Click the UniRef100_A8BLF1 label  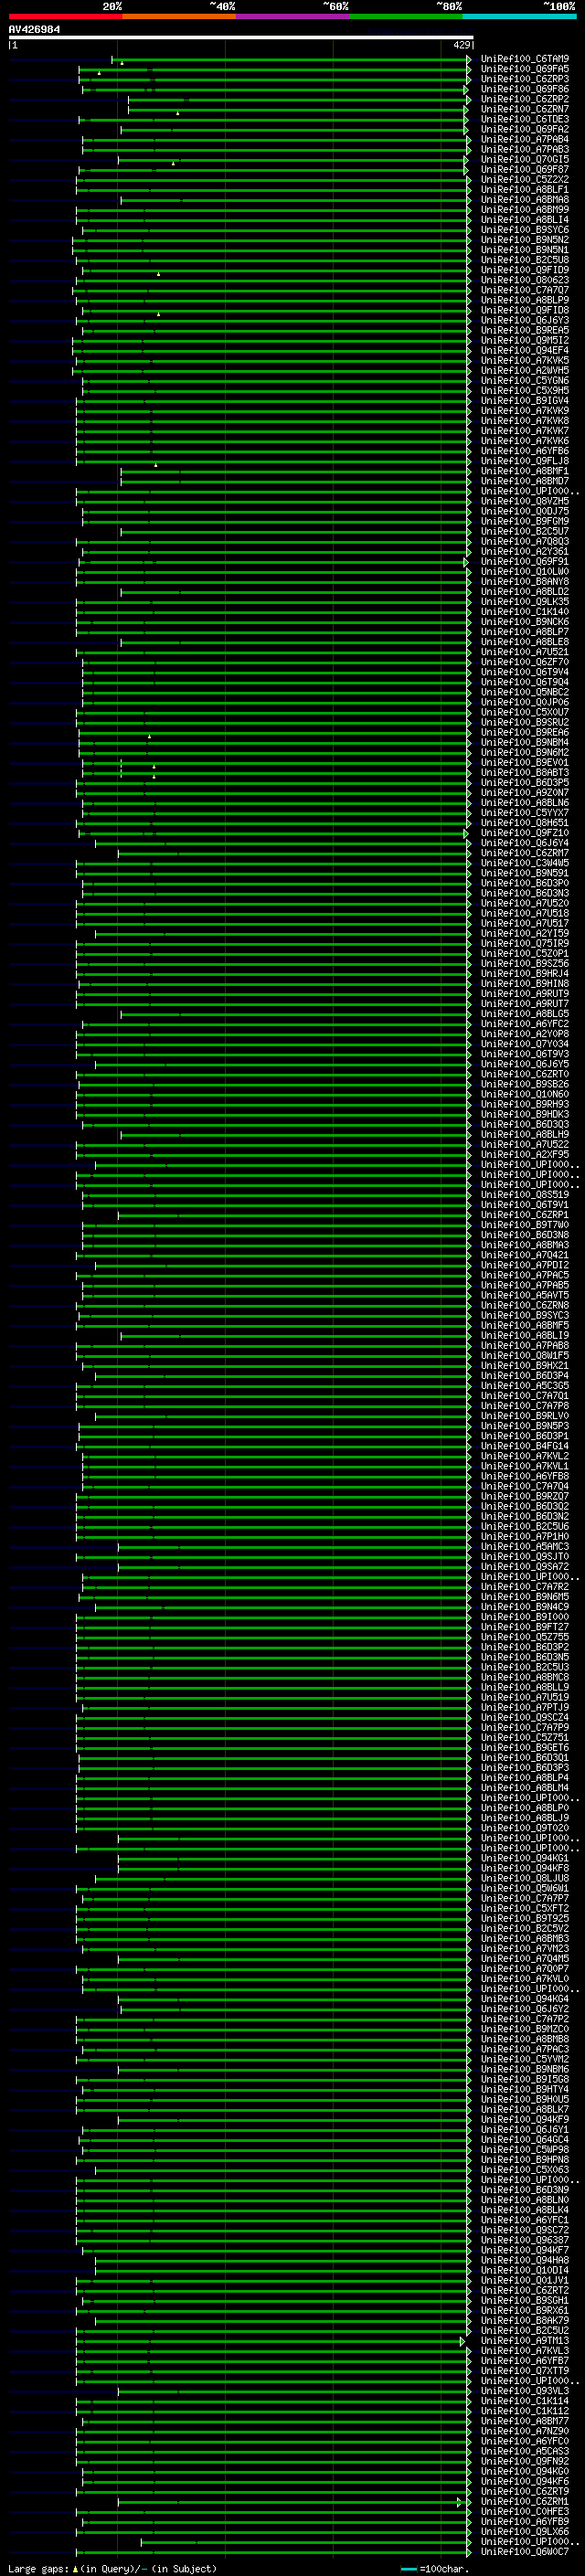[524, 189]
